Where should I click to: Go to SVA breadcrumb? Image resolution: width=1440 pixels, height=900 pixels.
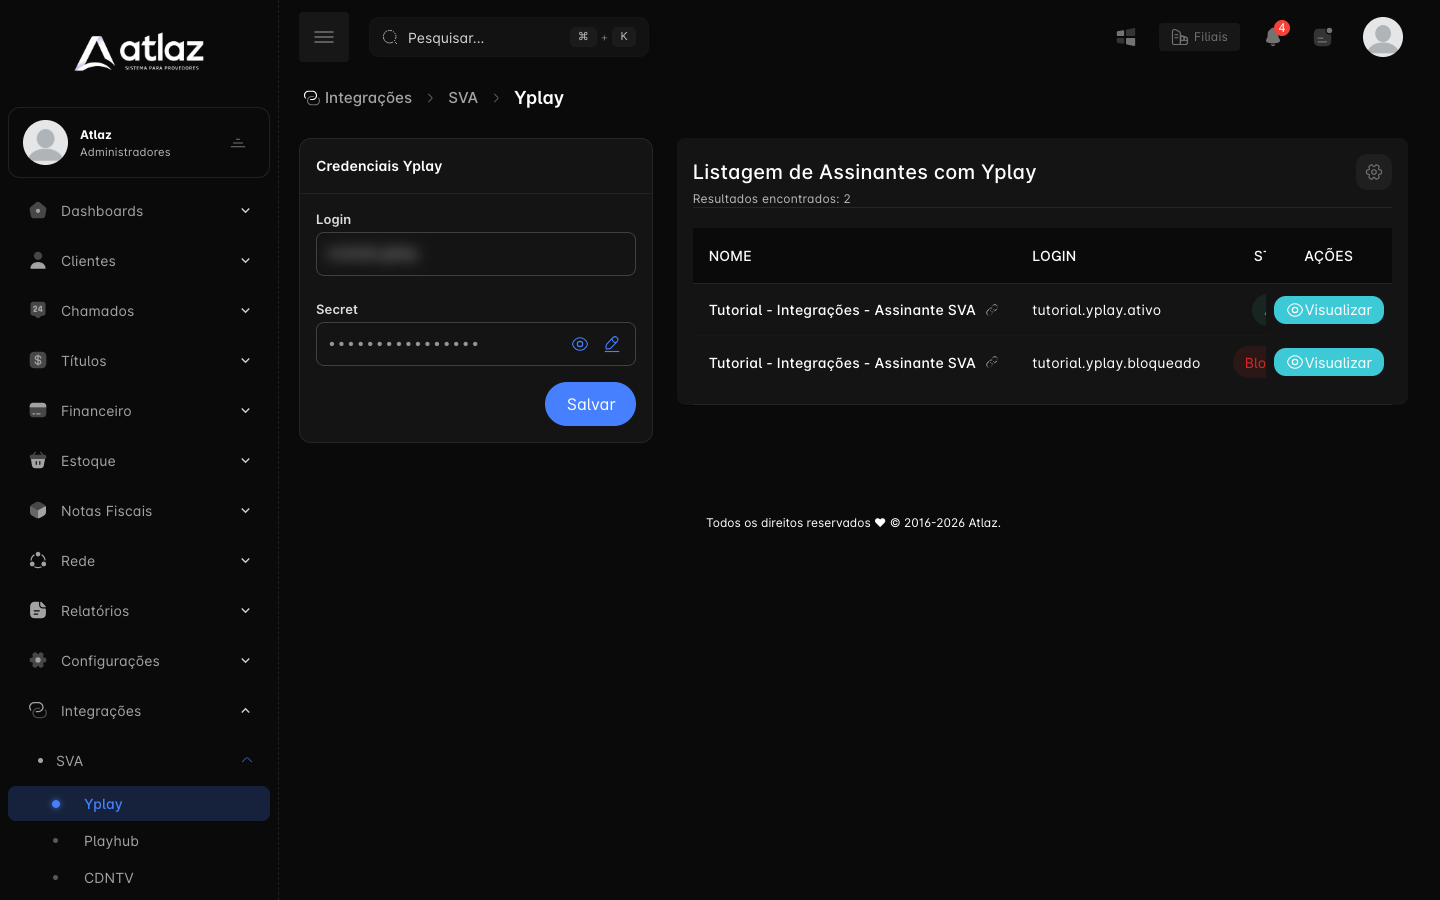(463, 98)
